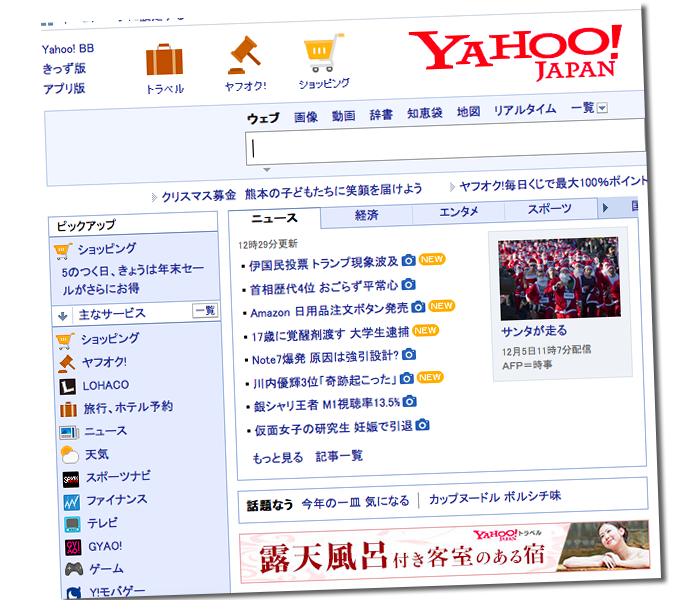Focus the web search input field

coord(446,142)
